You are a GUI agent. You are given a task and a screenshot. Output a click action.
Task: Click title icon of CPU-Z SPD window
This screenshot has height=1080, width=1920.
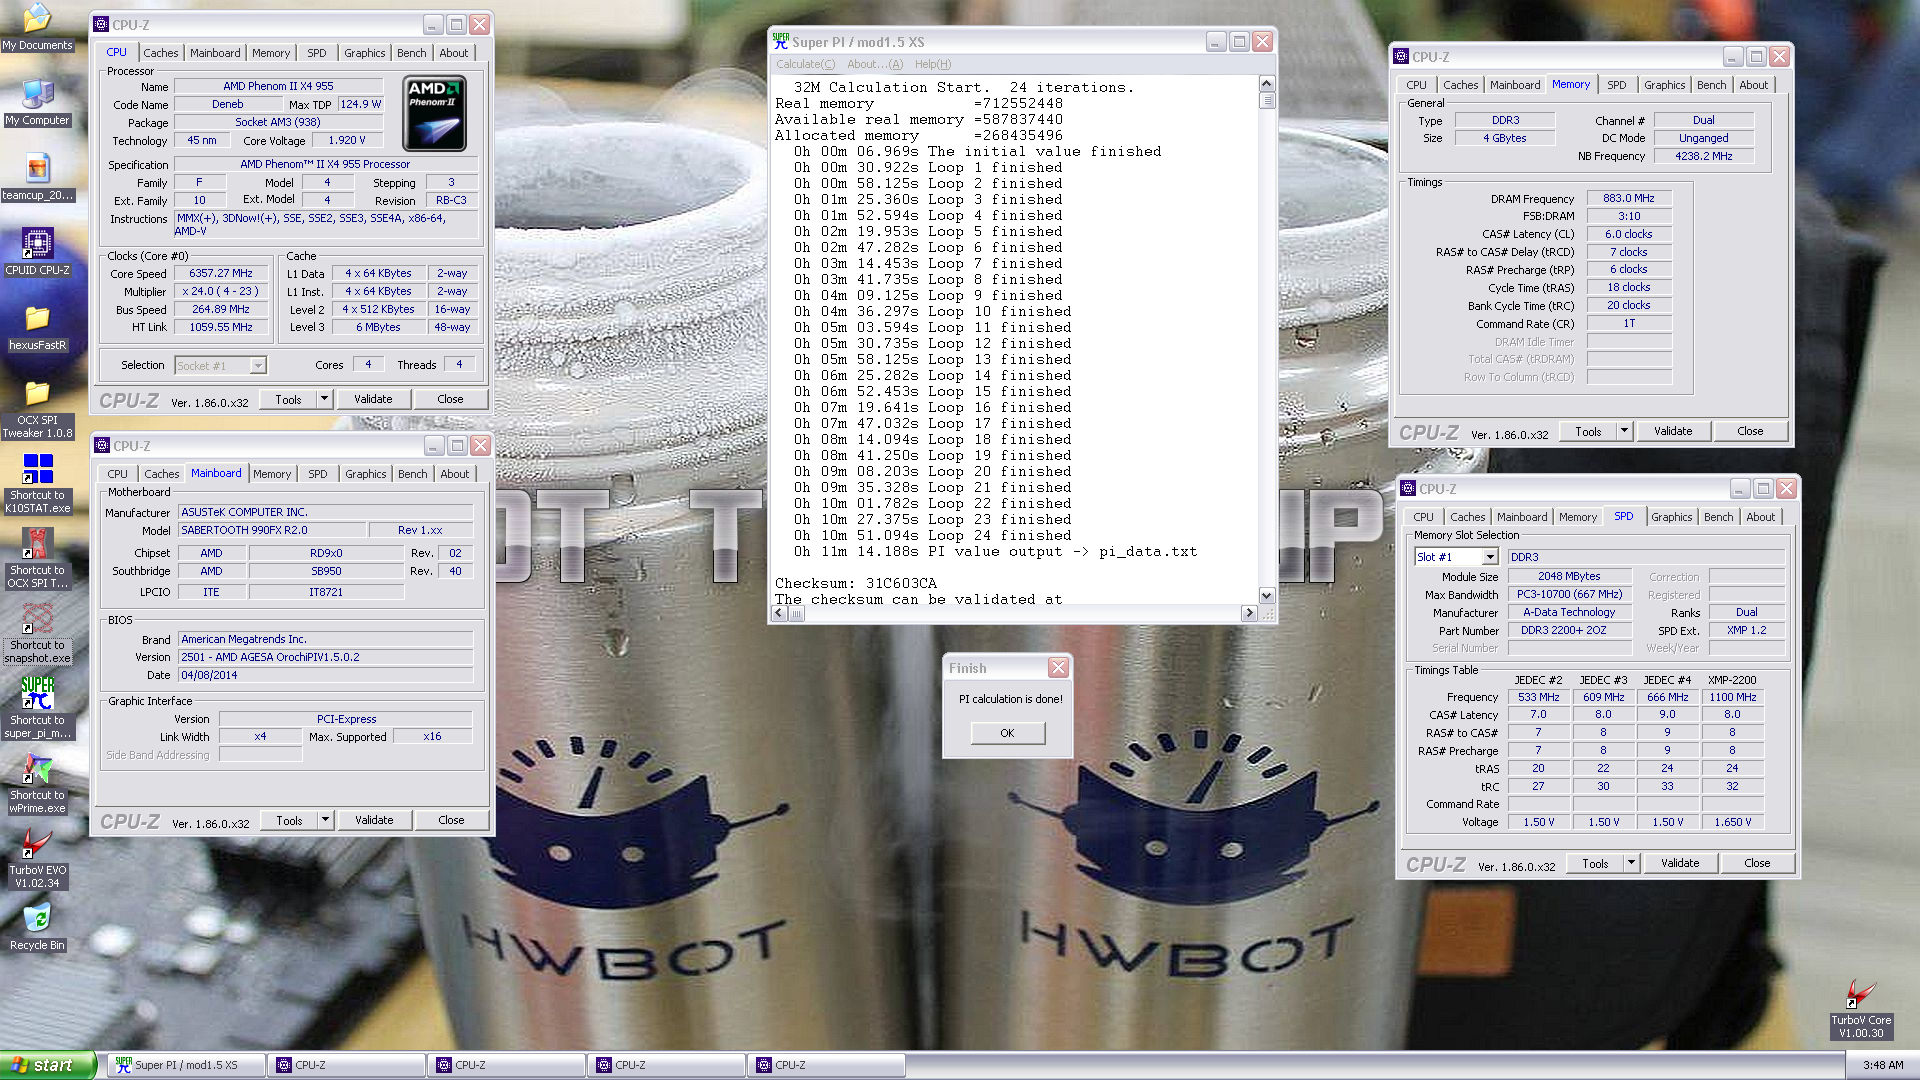pyautogui.click(x=1408, y=489)
